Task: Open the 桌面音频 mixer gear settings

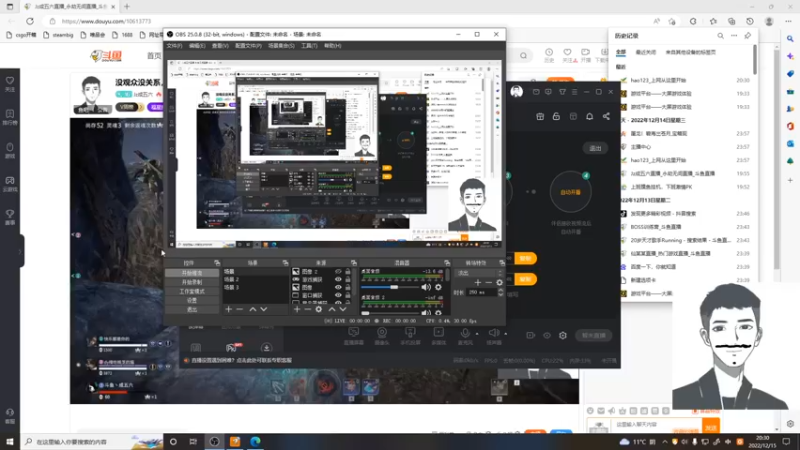Action: pyautogui.click(x=438, y=287)
